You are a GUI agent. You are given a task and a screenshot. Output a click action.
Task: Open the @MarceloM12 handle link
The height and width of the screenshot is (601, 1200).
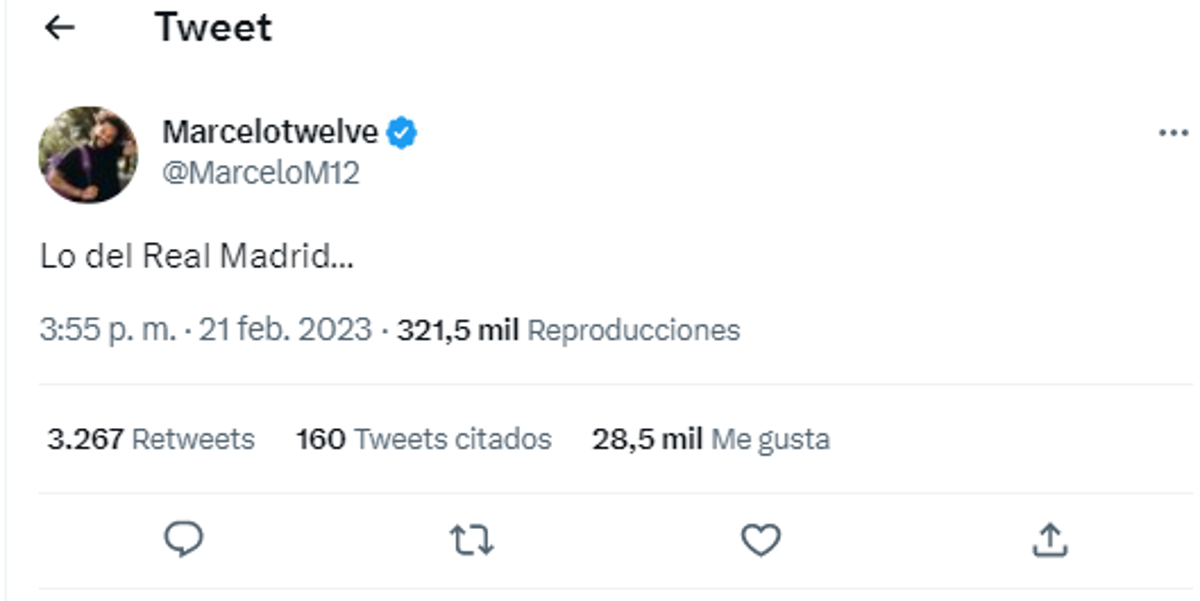pos(261,173)
